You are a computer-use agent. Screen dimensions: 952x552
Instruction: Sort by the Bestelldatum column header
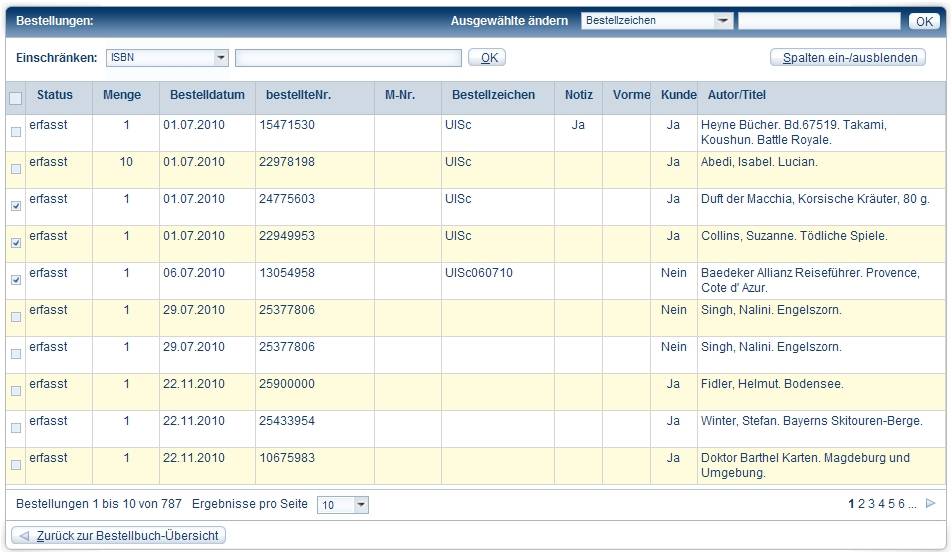click(207, 95)
